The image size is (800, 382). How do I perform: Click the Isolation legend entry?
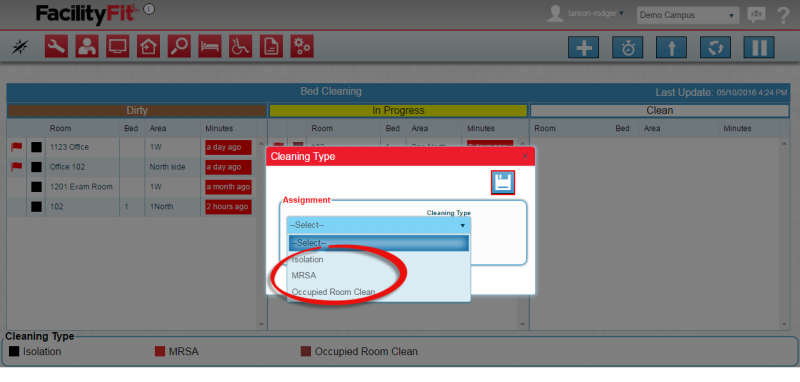35,351
